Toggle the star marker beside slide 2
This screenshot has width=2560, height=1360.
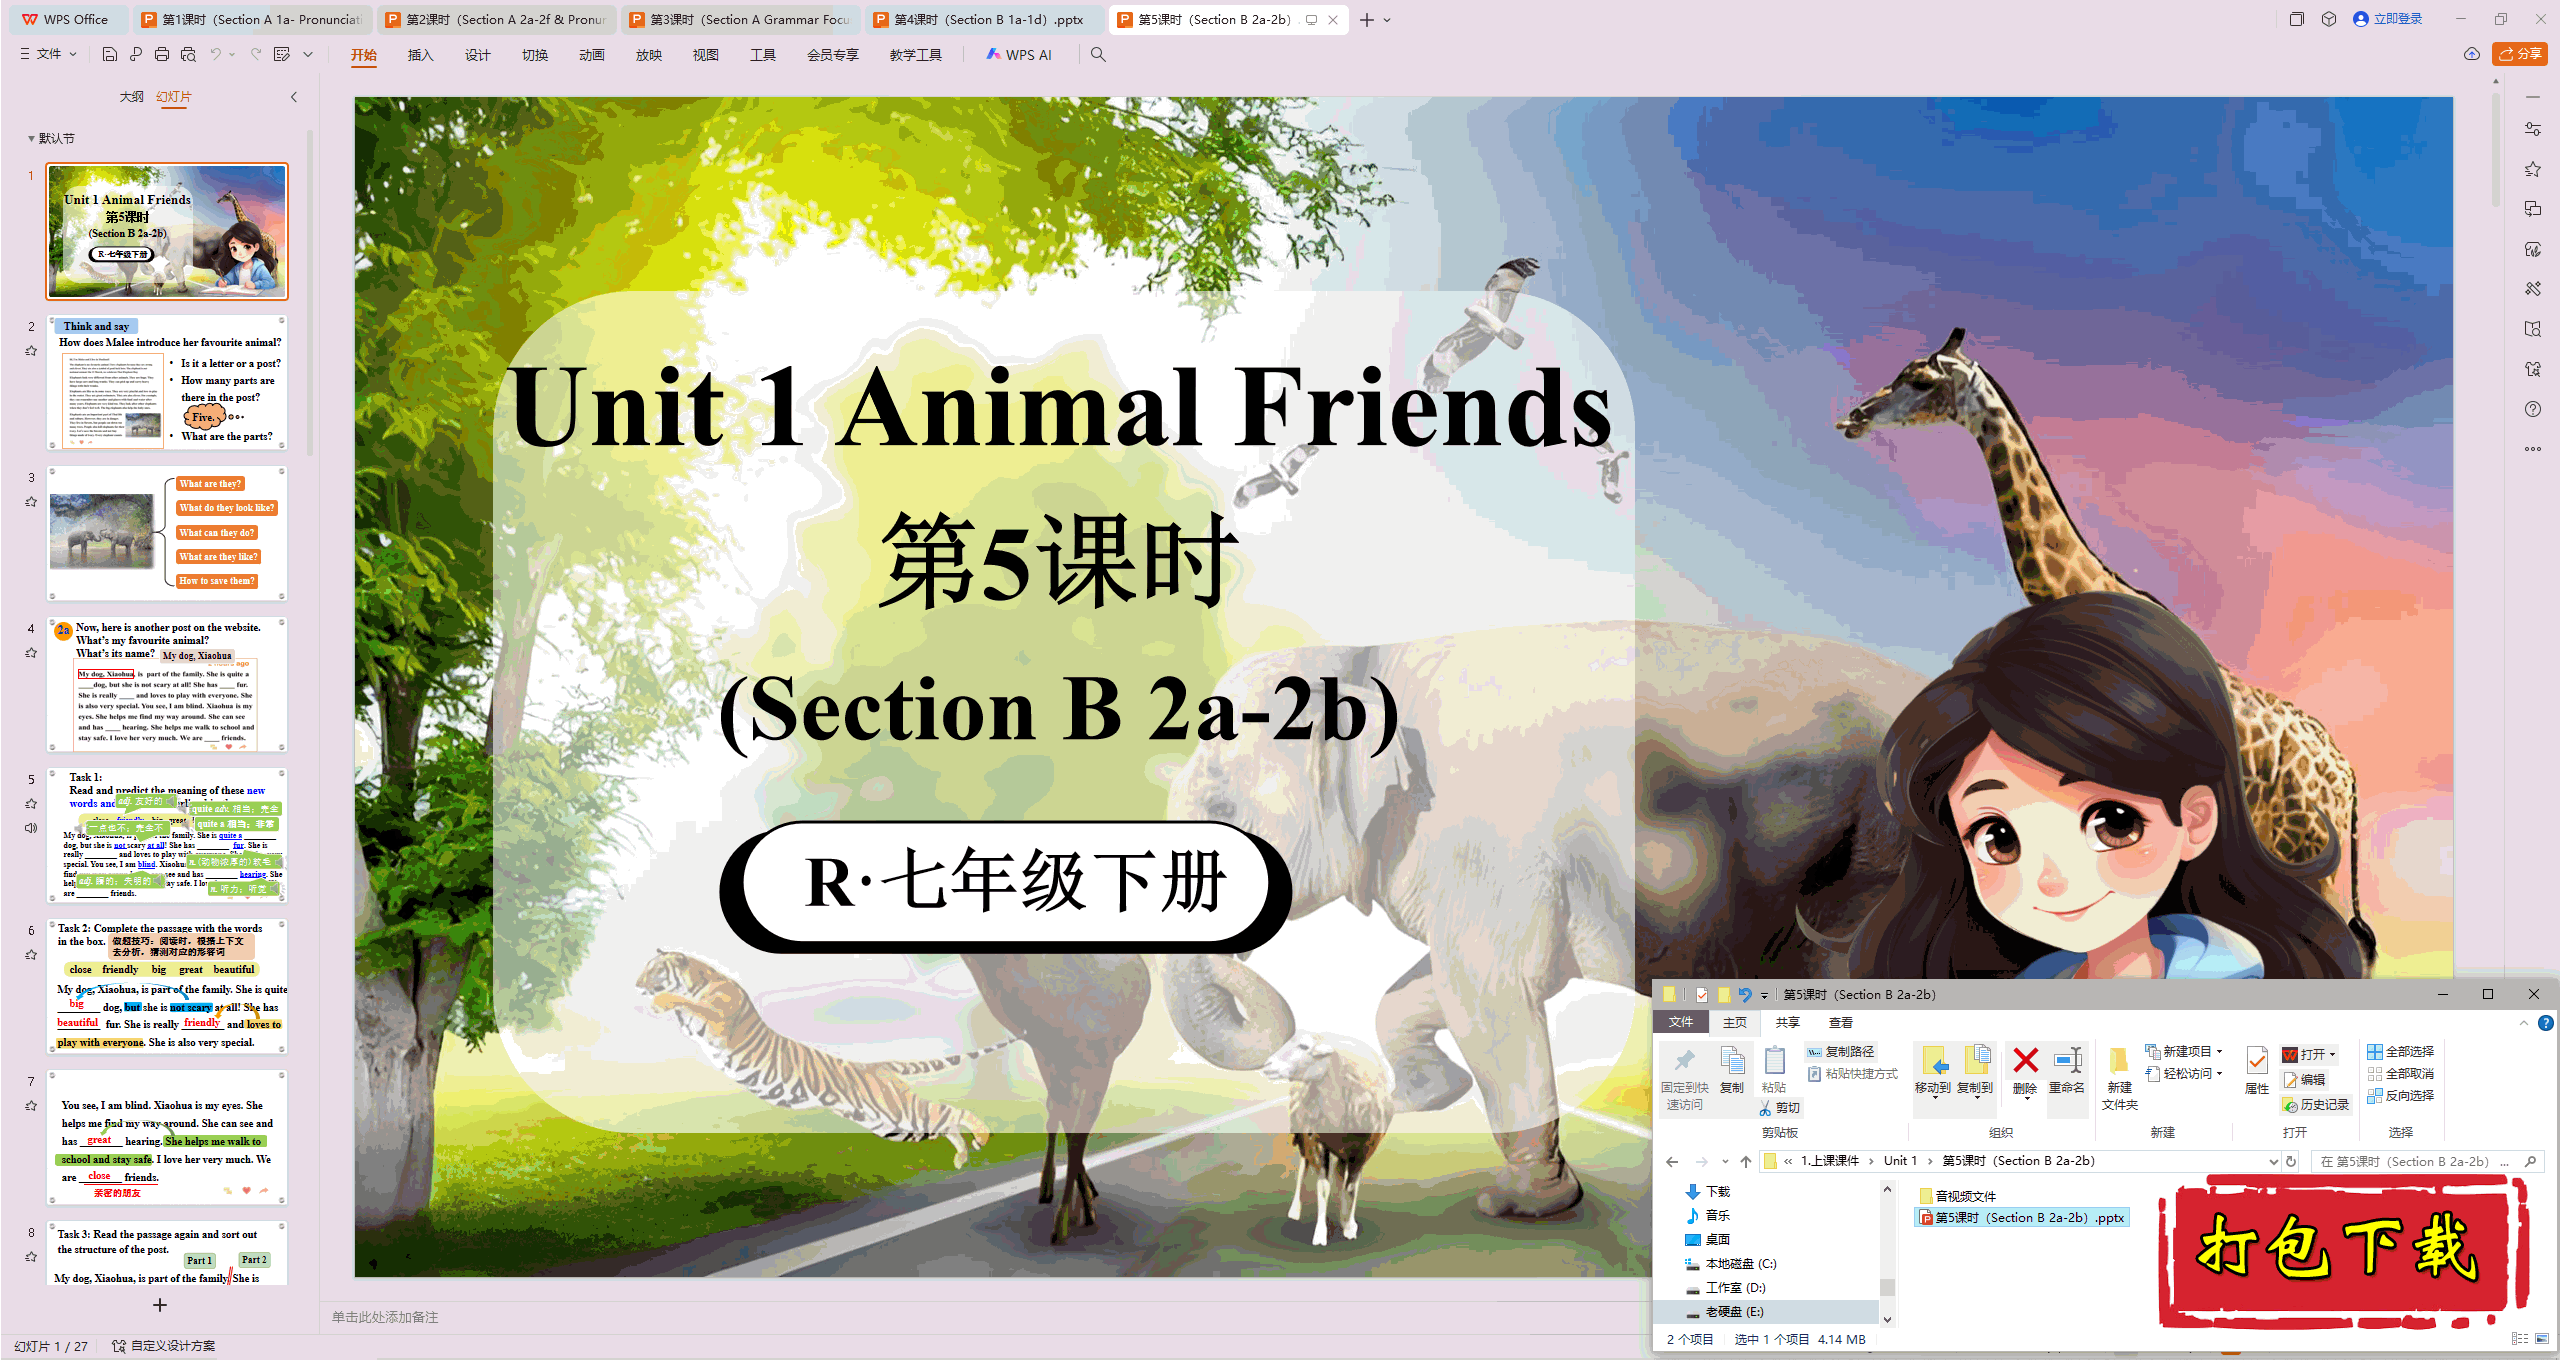tap(31, 351)
